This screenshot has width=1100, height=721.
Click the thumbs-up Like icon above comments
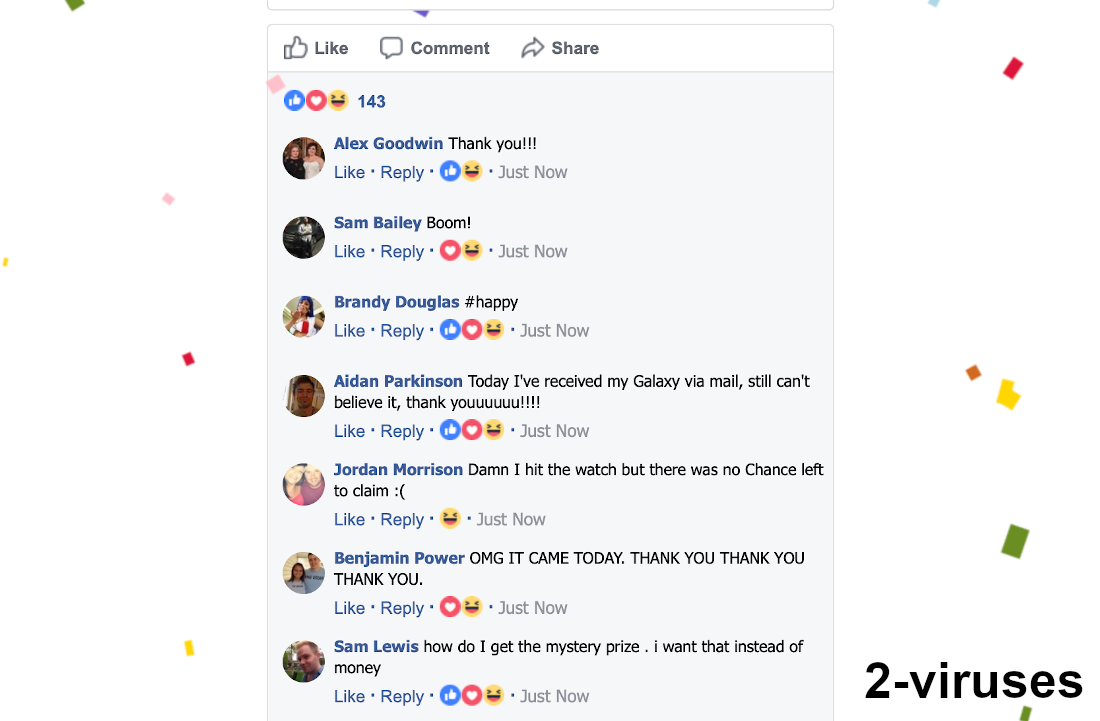[x=295, y=47]
